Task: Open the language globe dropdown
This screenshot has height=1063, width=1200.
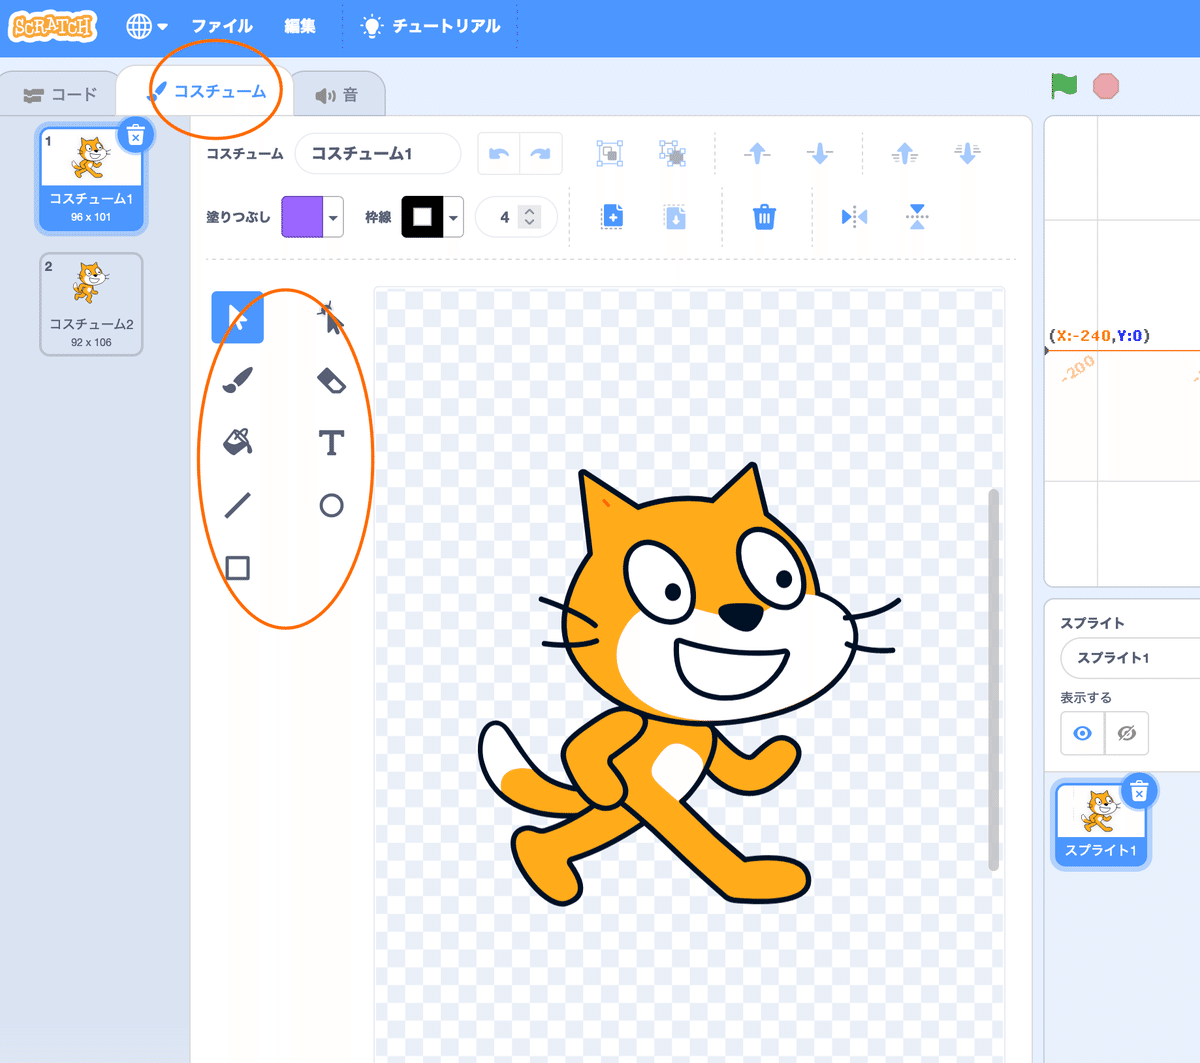Action: (147, 26)
